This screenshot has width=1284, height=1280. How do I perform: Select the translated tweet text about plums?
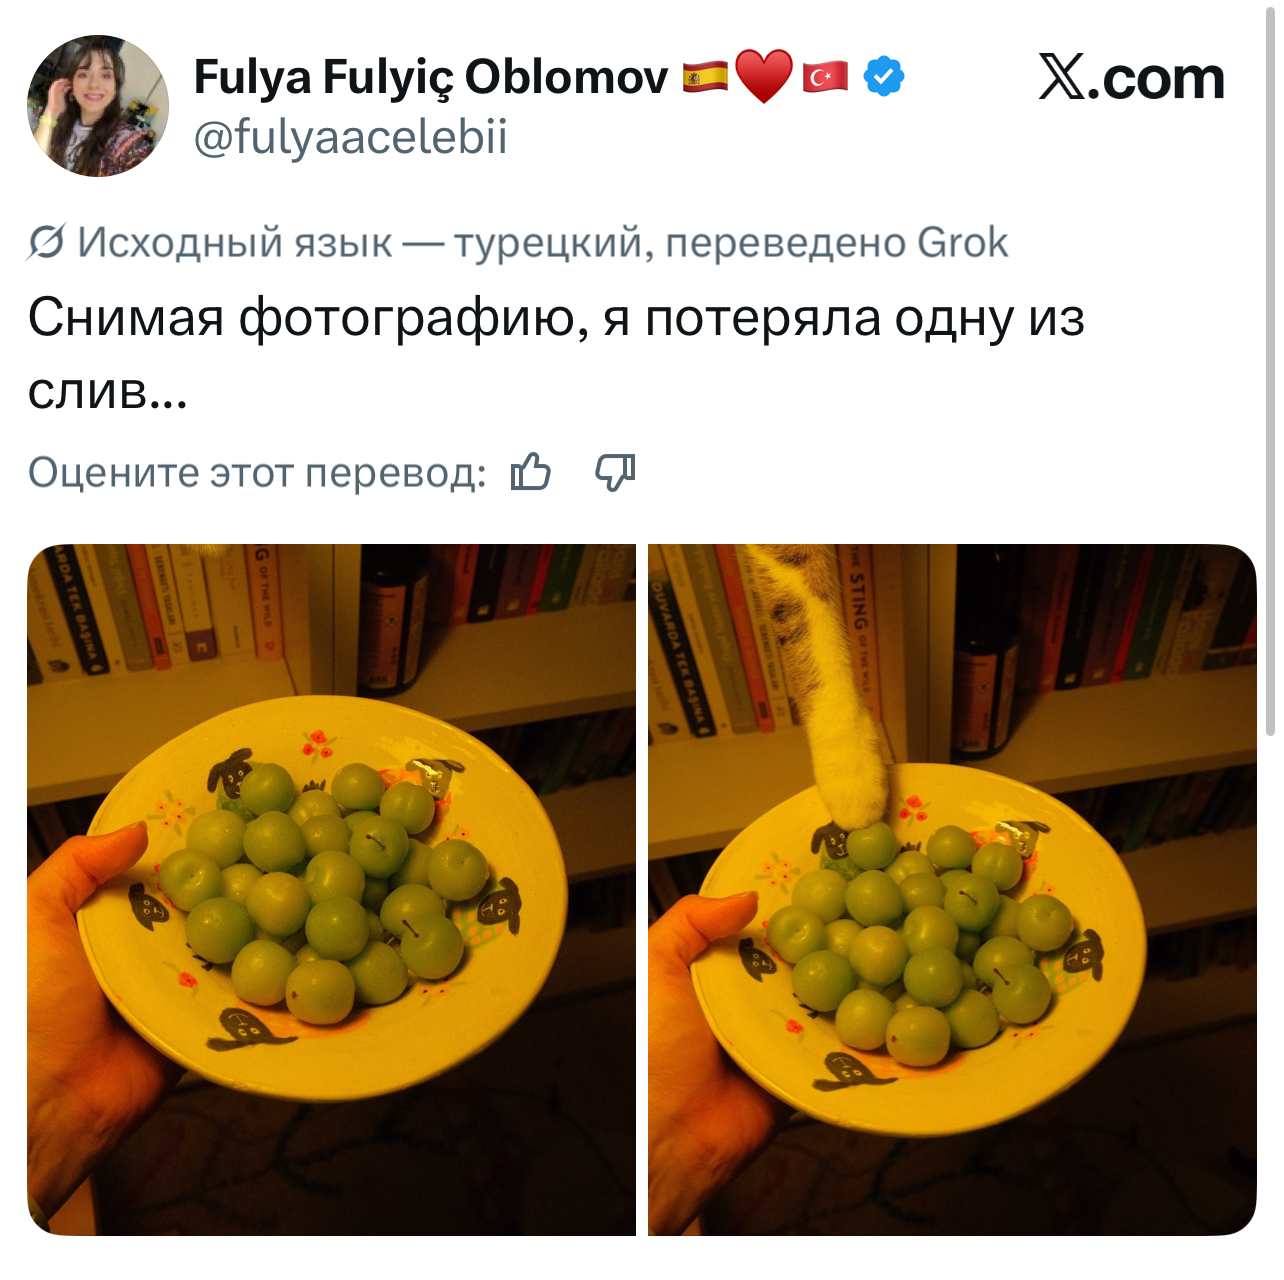(x=556, y=354)
